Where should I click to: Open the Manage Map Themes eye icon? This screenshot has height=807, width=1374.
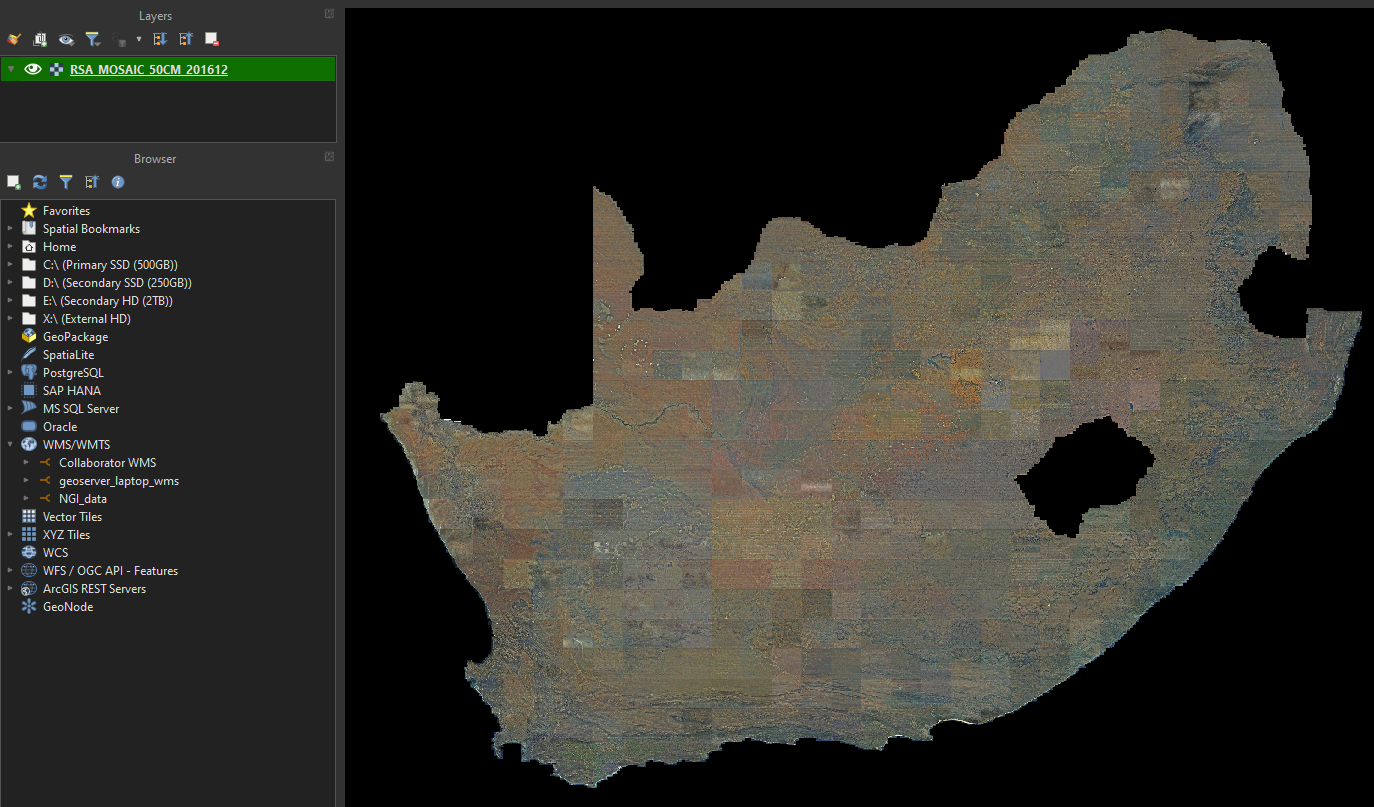click(66, 39)
